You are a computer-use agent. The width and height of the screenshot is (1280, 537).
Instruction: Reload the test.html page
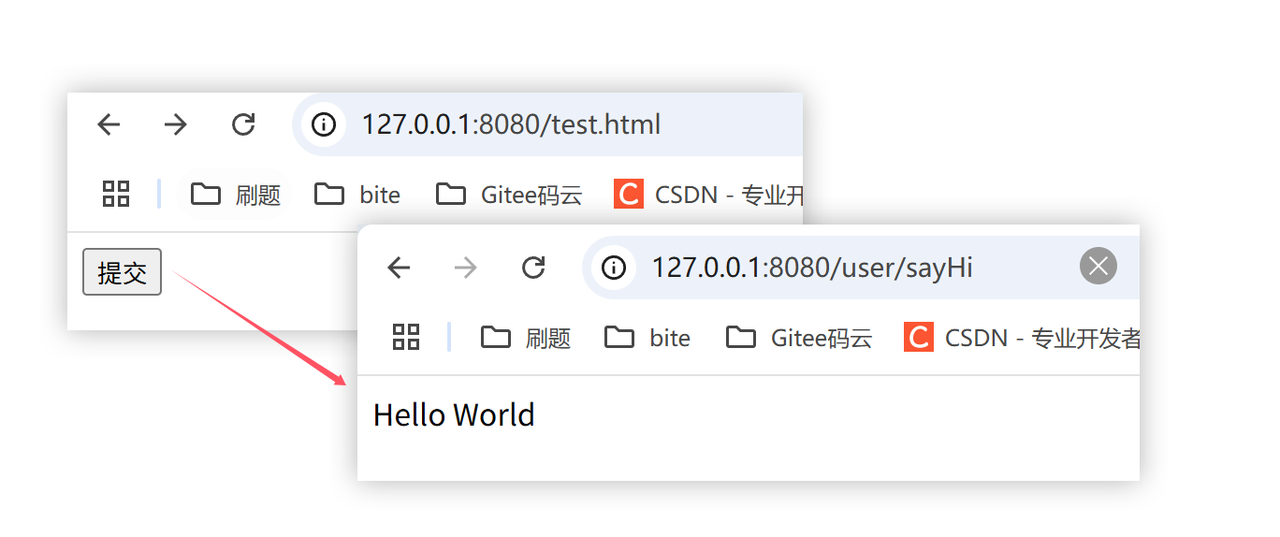pyautogui.click(x=243, y=125)
